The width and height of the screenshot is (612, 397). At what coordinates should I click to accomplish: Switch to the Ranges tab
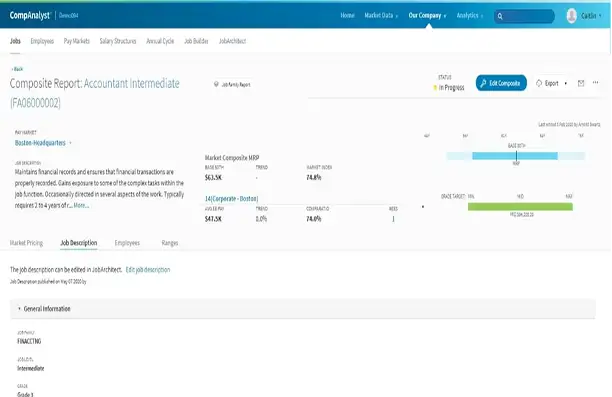[170, 243]
